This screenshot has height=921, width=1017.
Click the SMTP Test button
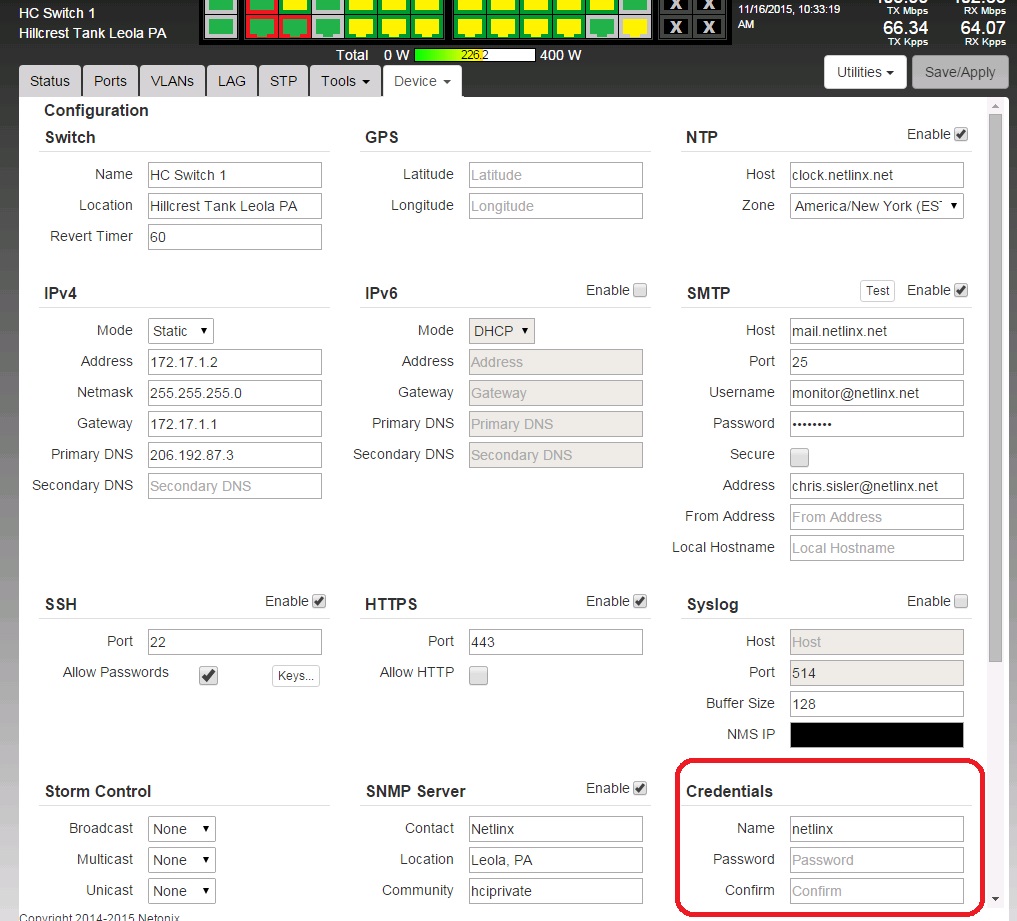(x=877, y=291)
